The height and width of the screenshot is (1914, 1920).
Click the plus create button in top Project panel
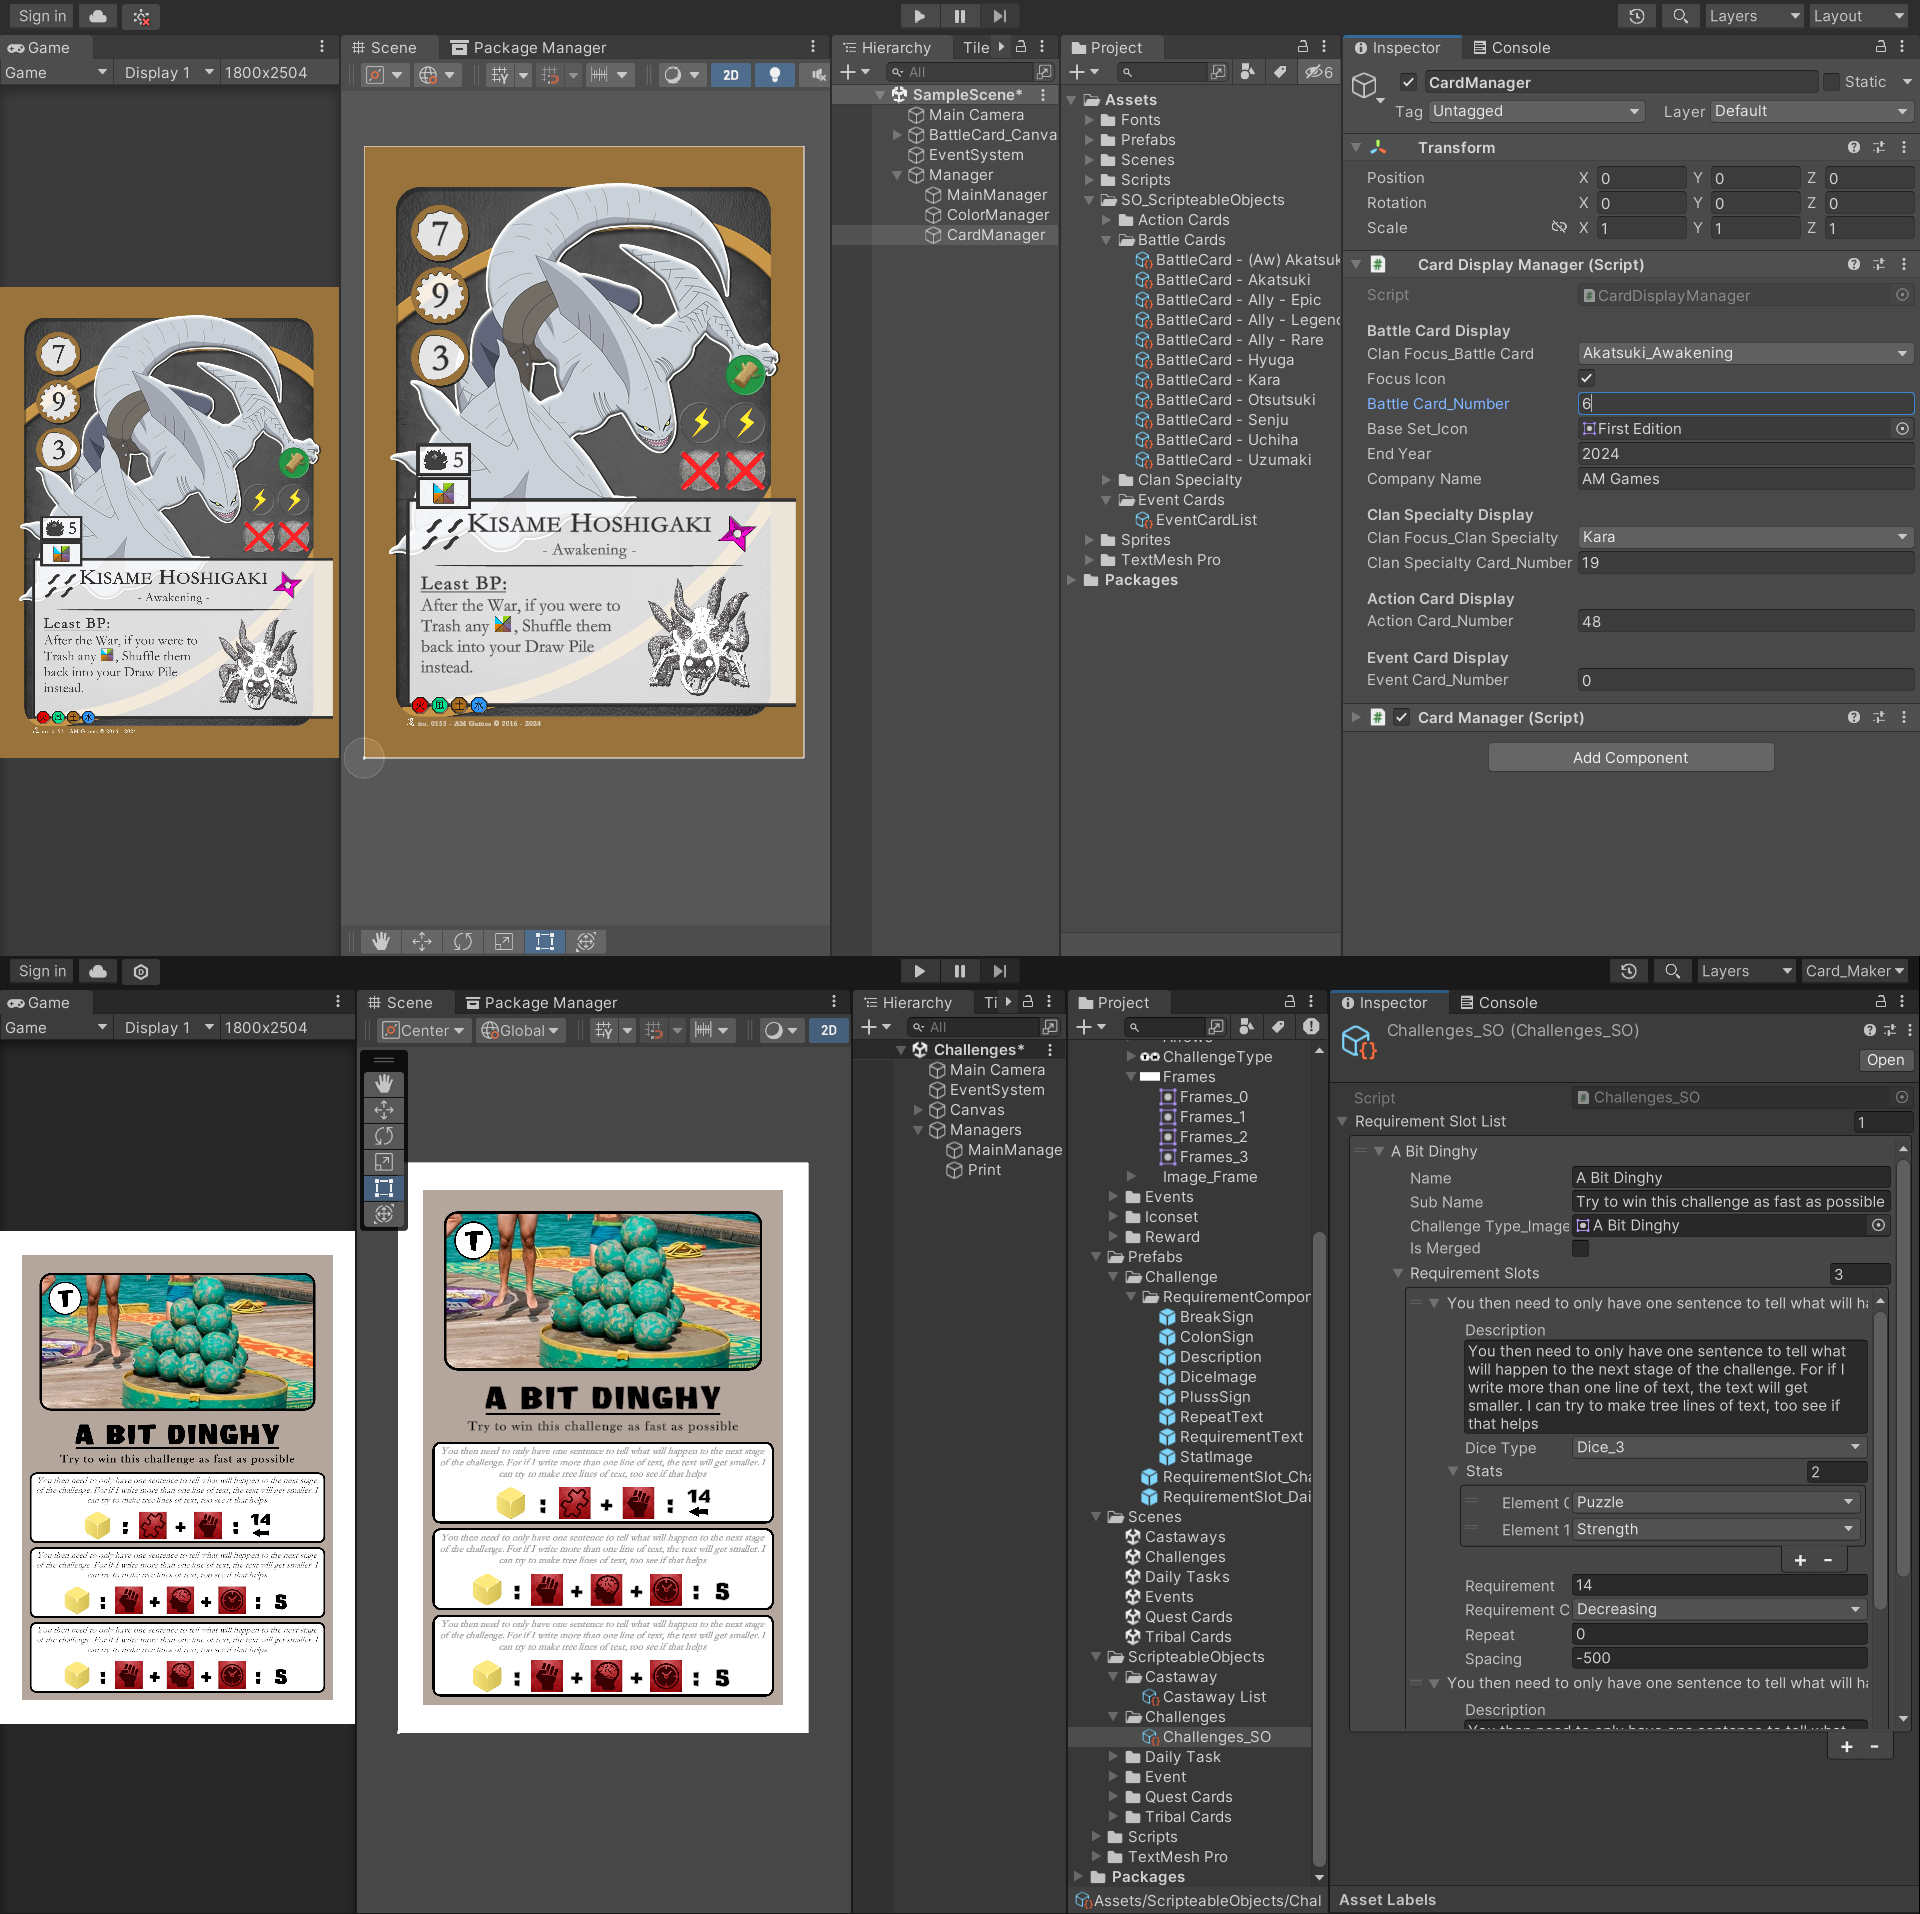point(1083,72)
